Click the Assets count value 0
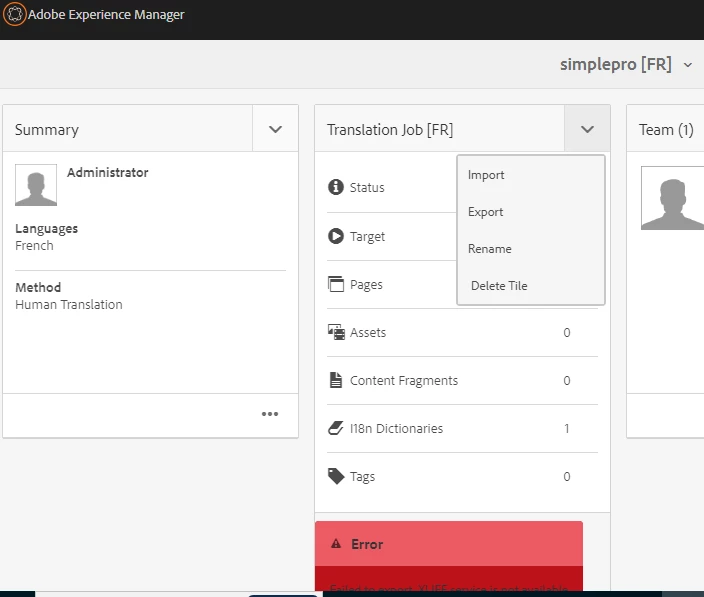This screenshot has height=597, width=704. click(x=567, y=332)
